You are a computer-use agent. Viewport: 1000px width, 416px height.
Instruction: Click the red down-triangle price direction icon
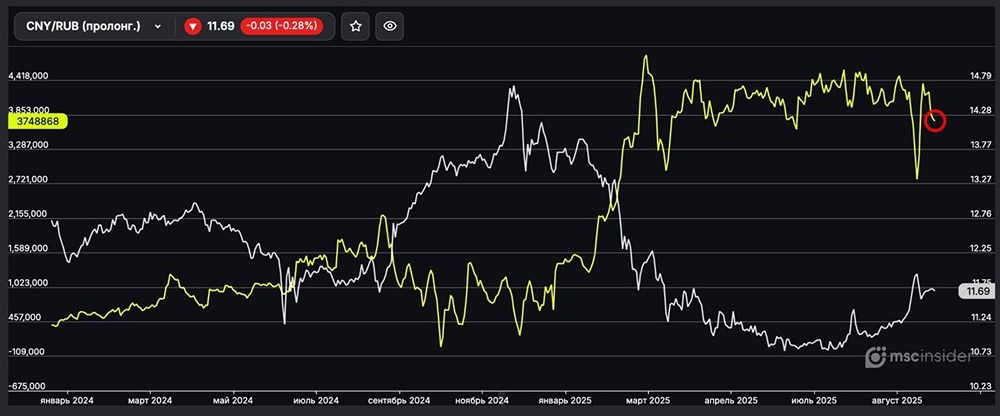click(x=193, y=27)
